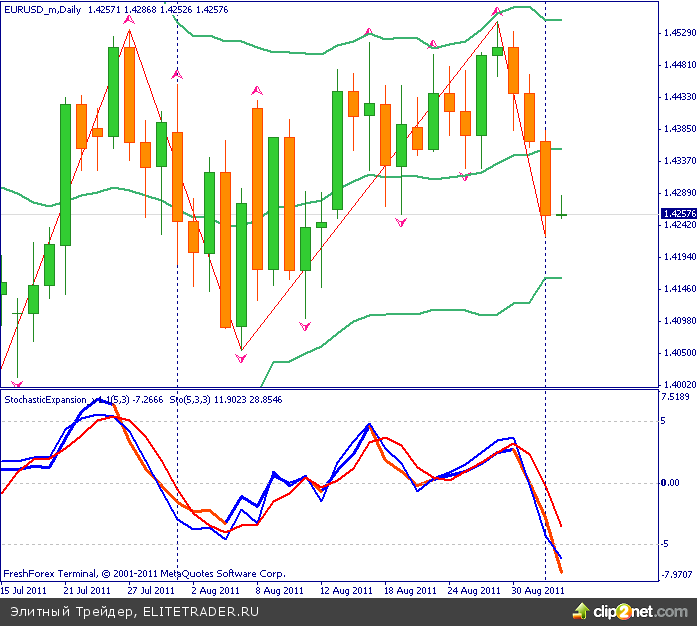Click the up fractal arrow at the late-August peak

tap(497, 11)
